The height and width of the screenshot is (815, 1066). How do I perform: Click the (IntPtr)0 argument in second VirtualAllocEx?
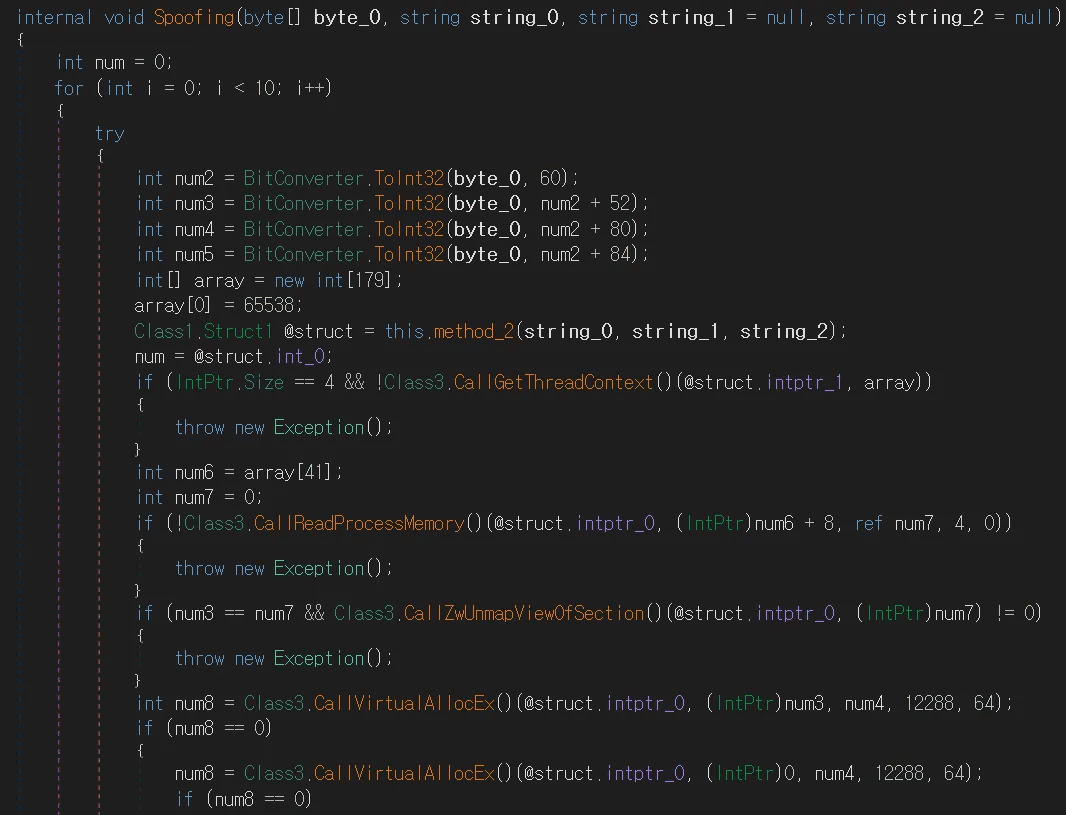point(751,774)
